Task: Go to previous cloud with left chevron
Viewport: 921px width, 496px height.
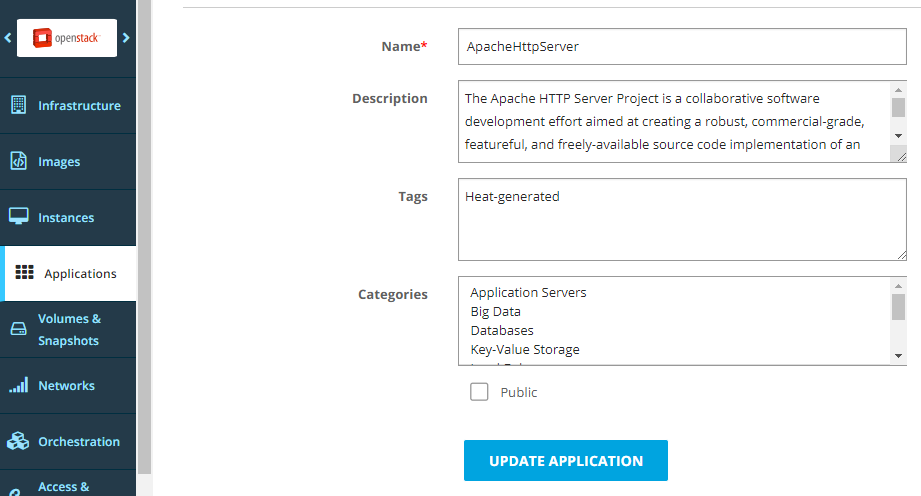Action: click(8, 38)
